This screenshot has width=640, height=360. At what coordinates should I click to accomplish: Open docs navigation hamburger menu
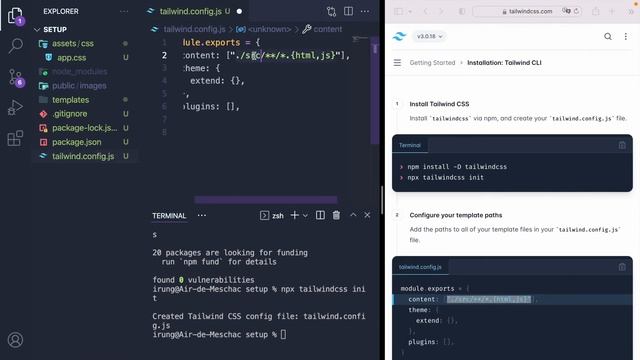pos(397,62)
